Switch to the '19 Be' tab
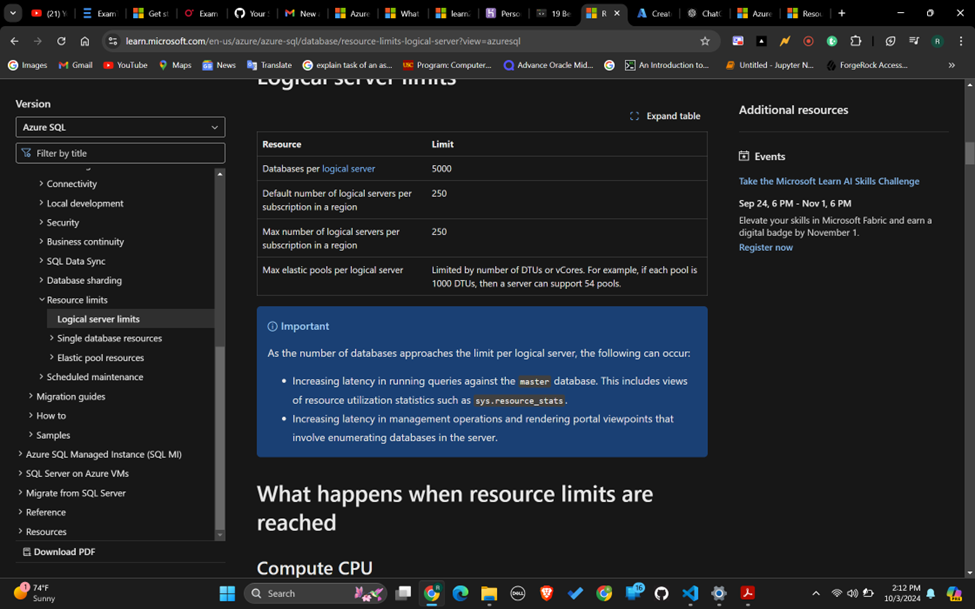Screen dimensions: 975x609 coord(553,13)
